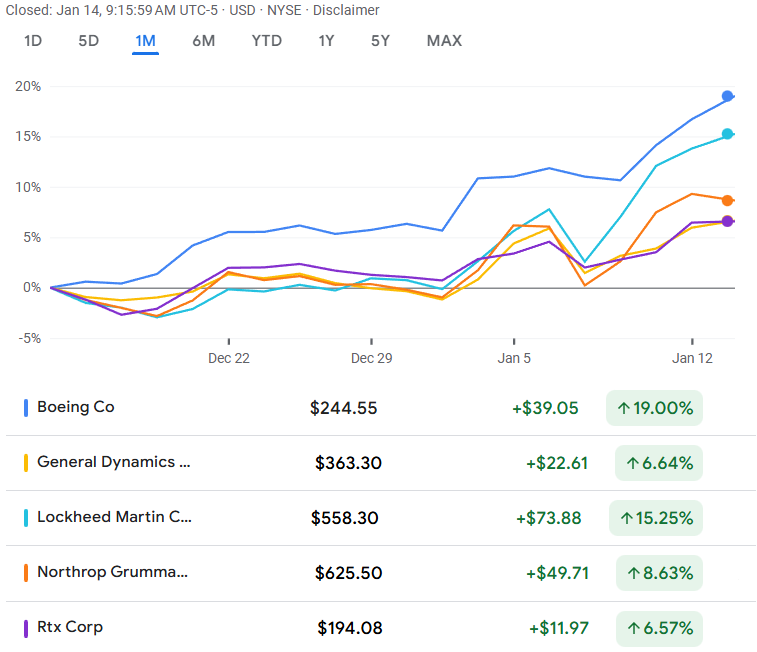The image size is (757, 652).
Task: Click Boeing's blue color marker
Action: coord(26,408)
